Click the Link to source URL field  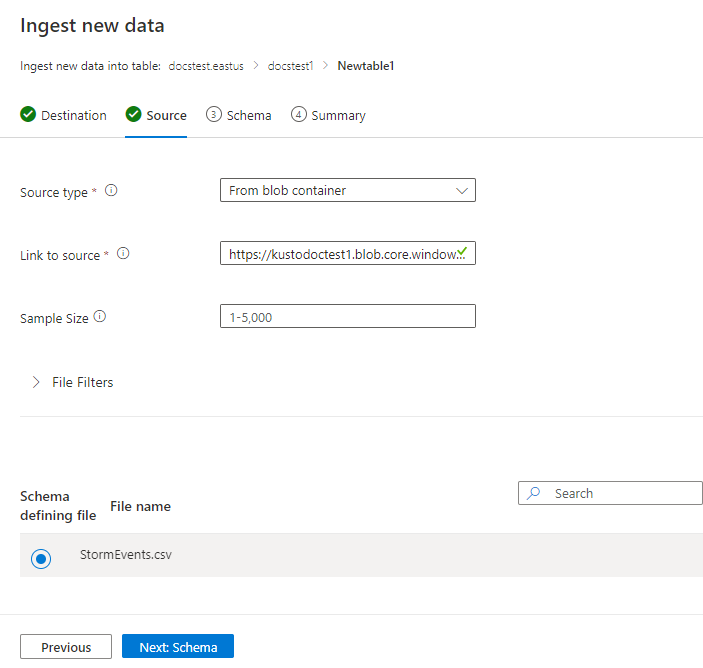340,254
